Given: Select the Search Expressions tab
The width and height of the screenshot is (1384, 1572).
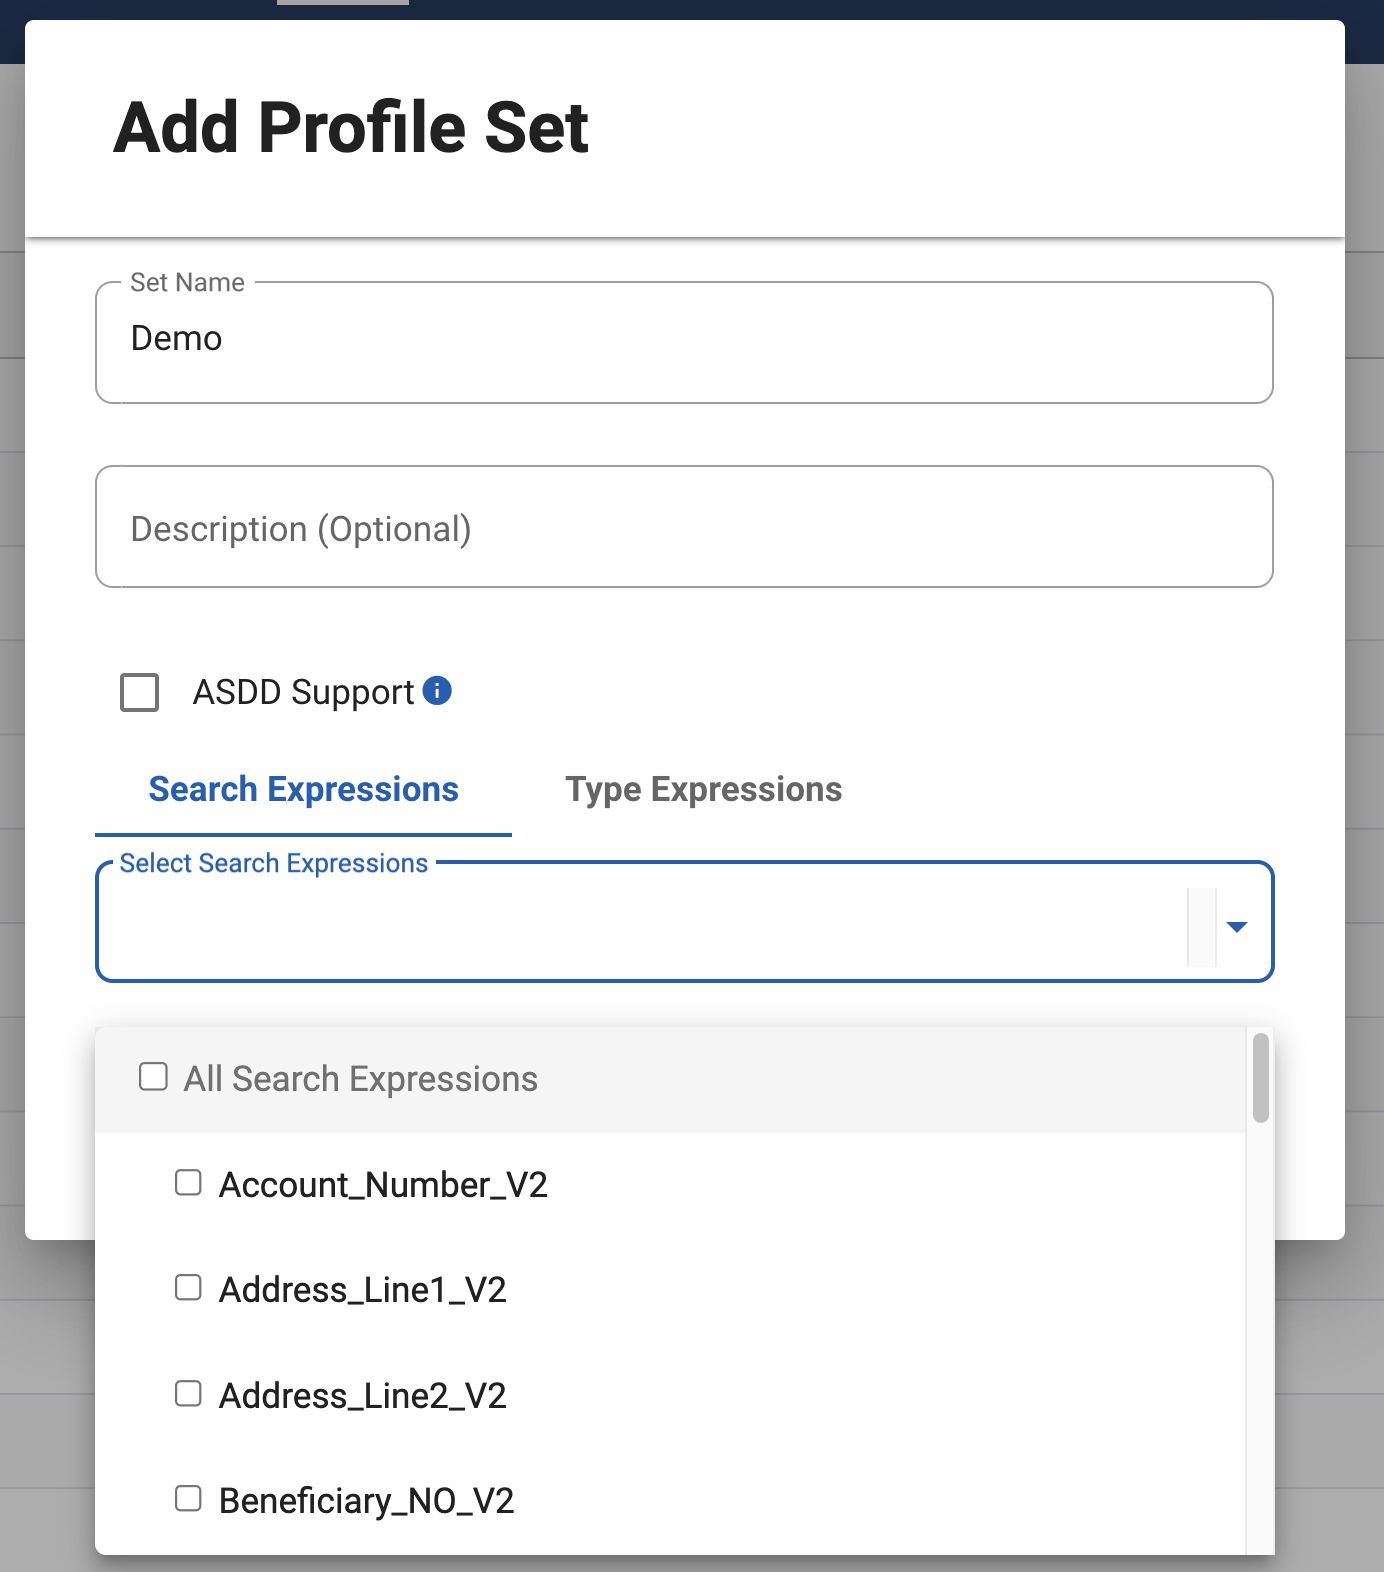Looking at the screenshot, I should coord(303,790).
